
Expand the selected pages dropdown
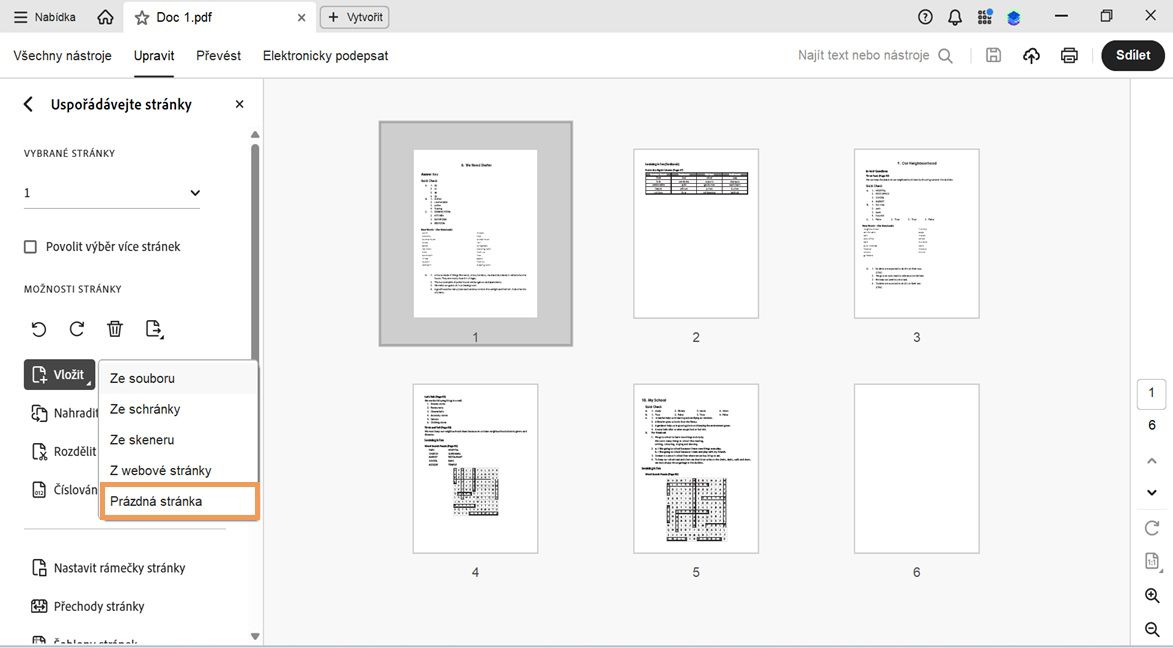tap(112, 192)
